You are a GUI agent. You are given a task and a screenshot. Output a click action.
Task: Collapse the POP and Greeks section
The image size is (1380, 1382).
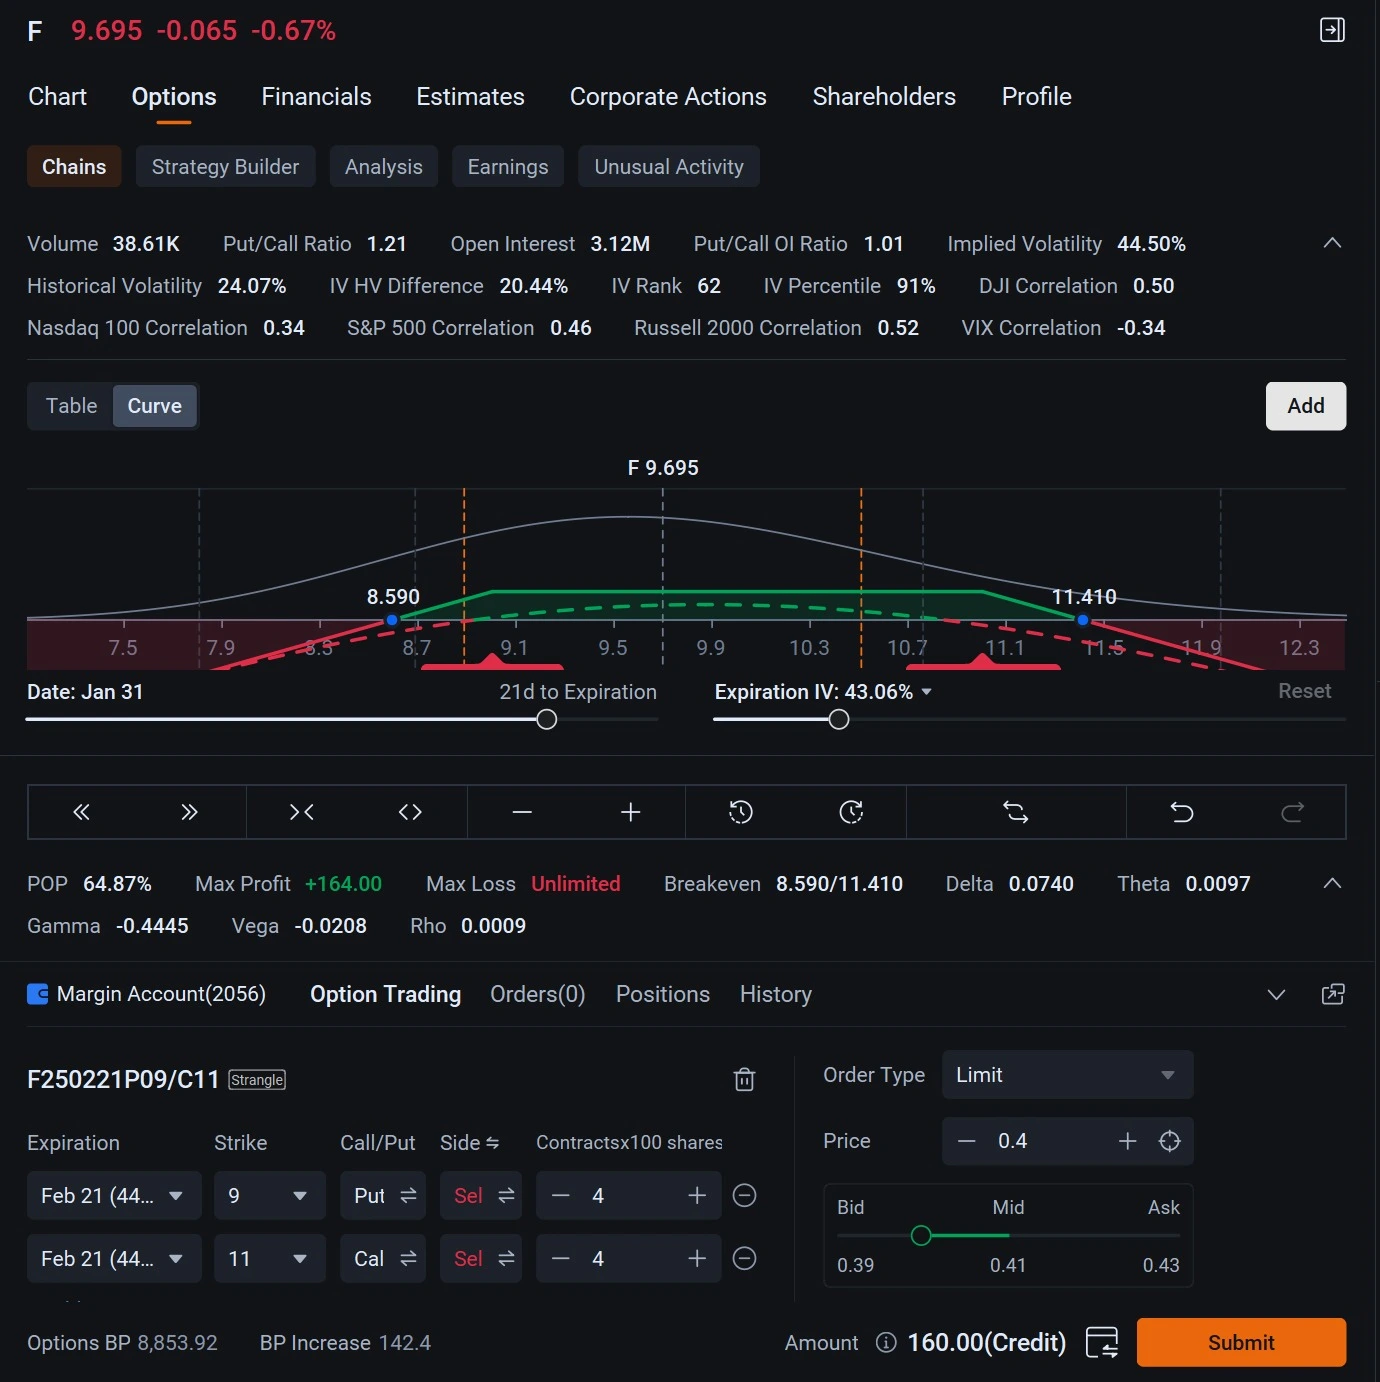[x=1332, y=883]
